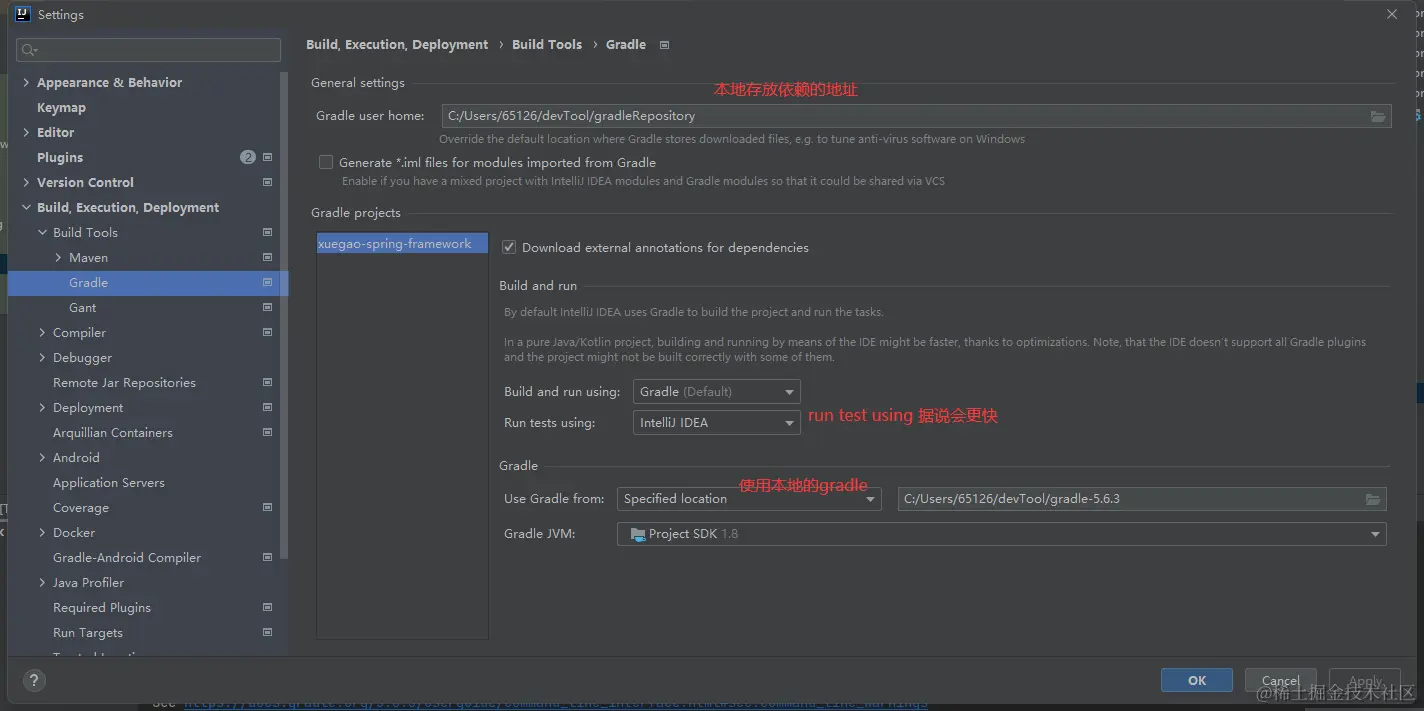Viewport: 1424px width, 711px height.
Task: Expand the Debugger node
Action: [42, 357]
